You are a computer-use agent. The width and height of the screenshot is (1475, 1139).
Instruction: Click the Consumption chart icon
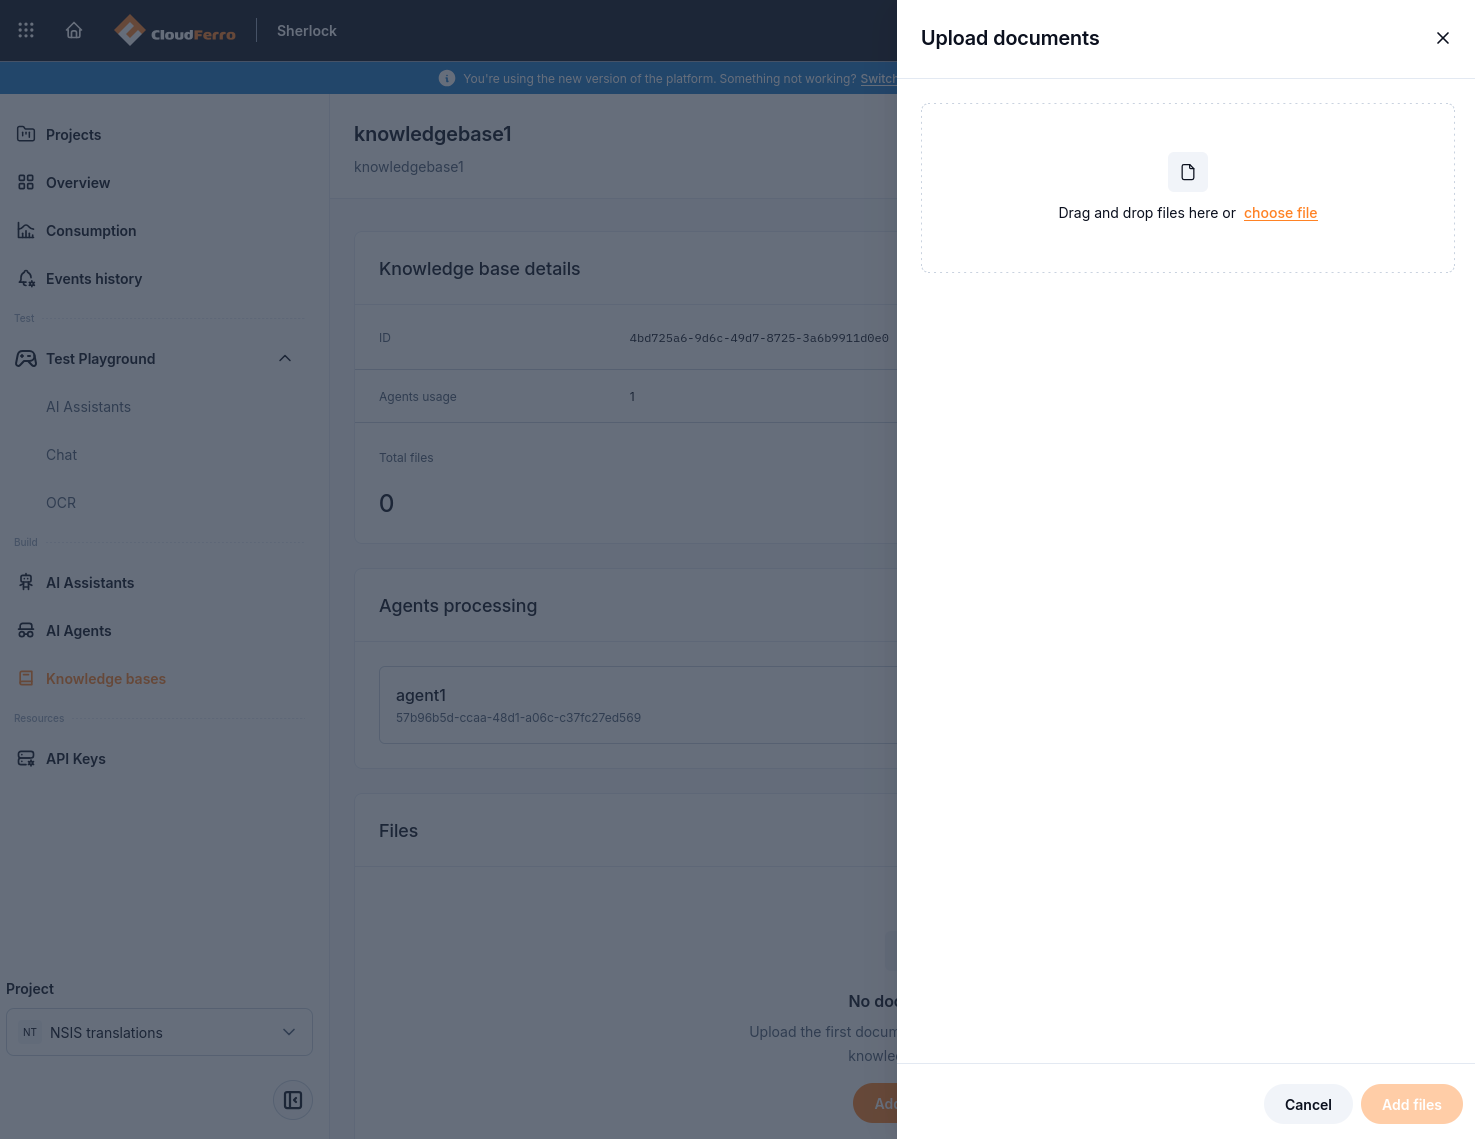tap(26, 230)
